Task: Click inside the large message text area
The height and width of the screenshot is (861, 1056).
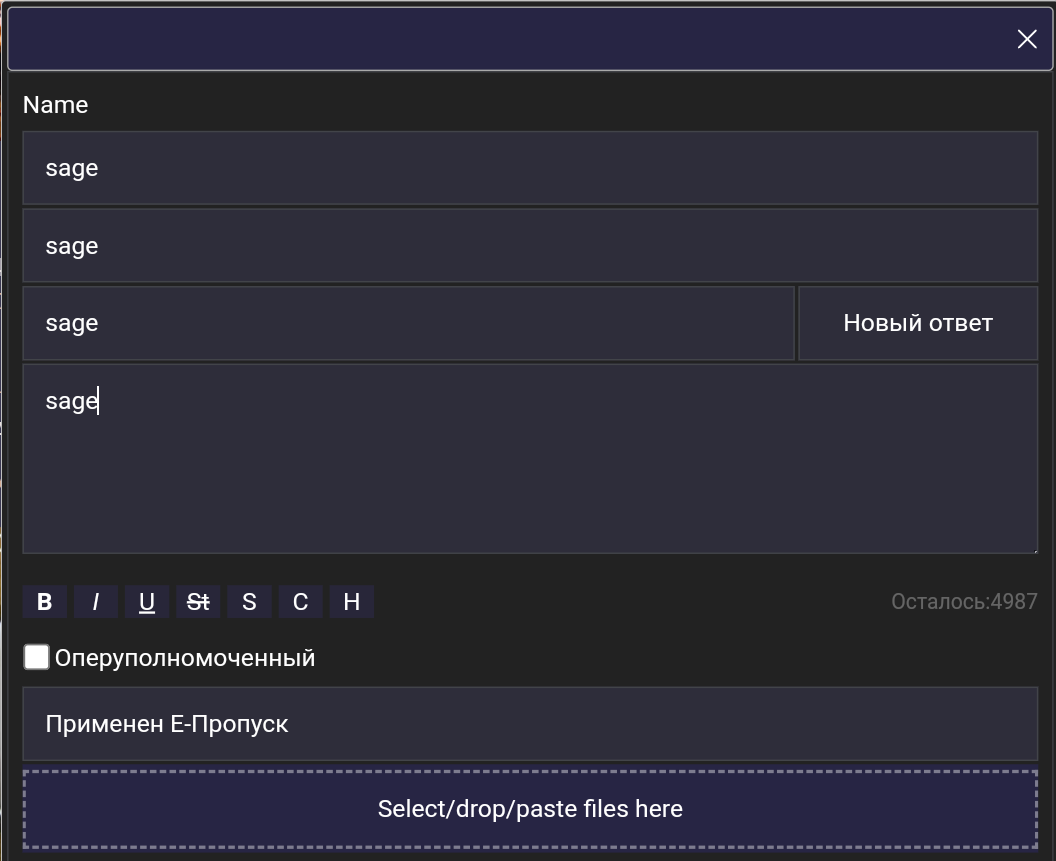Action: (530, 459)
